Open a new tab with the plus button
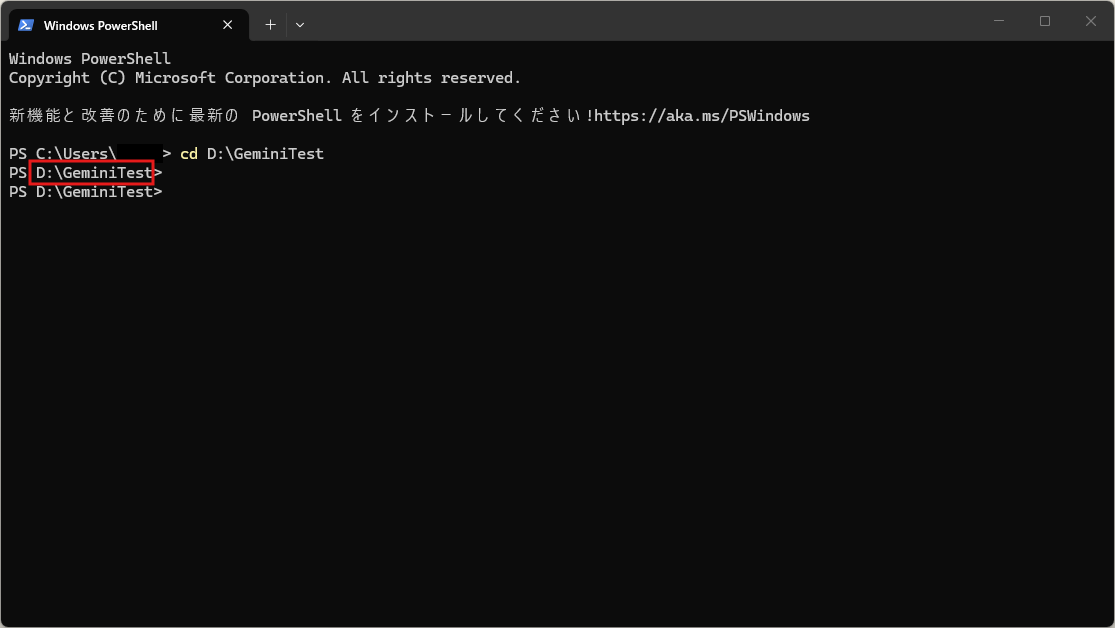Viewport: 1115px width, 628px height. click(270, 24)
